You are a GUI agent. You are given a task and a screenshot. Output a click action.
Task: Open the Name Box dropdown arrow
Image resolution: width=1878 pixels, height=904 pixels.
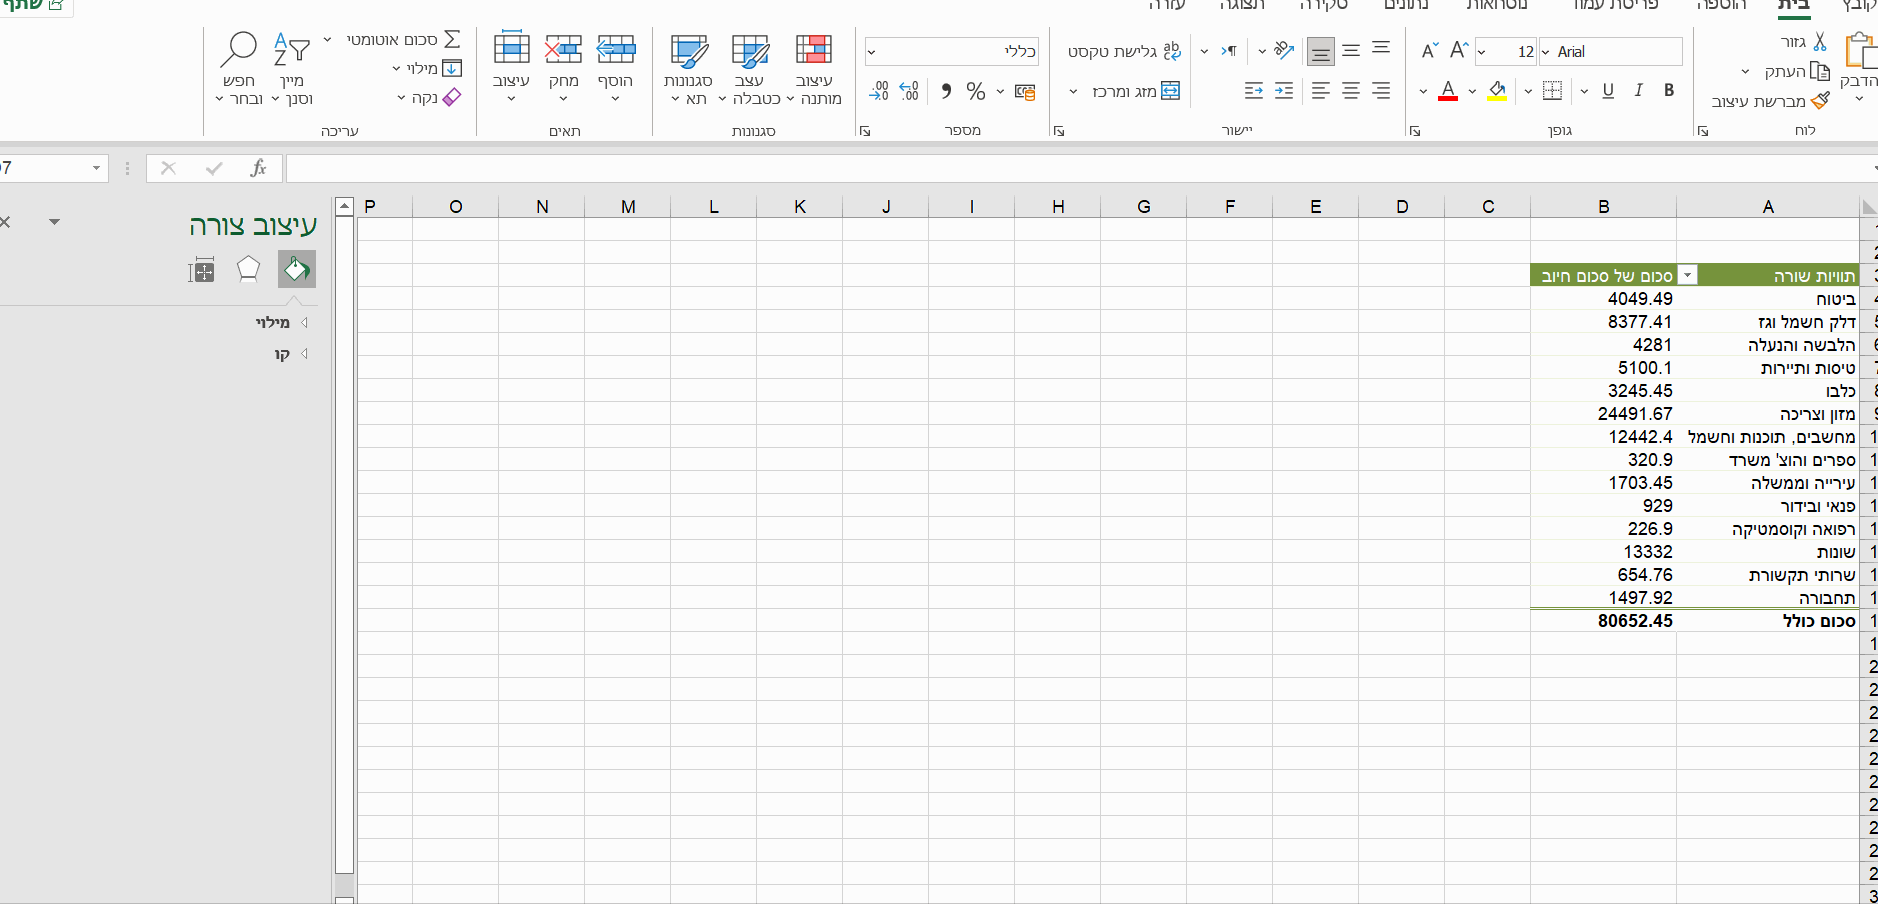96,168
